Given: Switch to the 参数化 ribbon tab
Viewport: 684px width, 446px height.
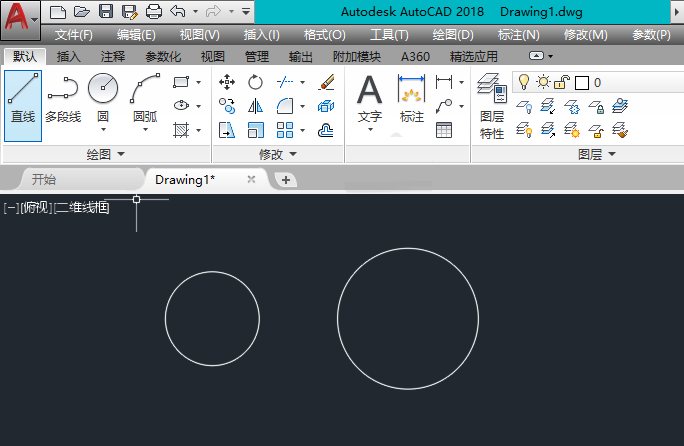Looking at the screenshot, I should click(x=163, y=57).
